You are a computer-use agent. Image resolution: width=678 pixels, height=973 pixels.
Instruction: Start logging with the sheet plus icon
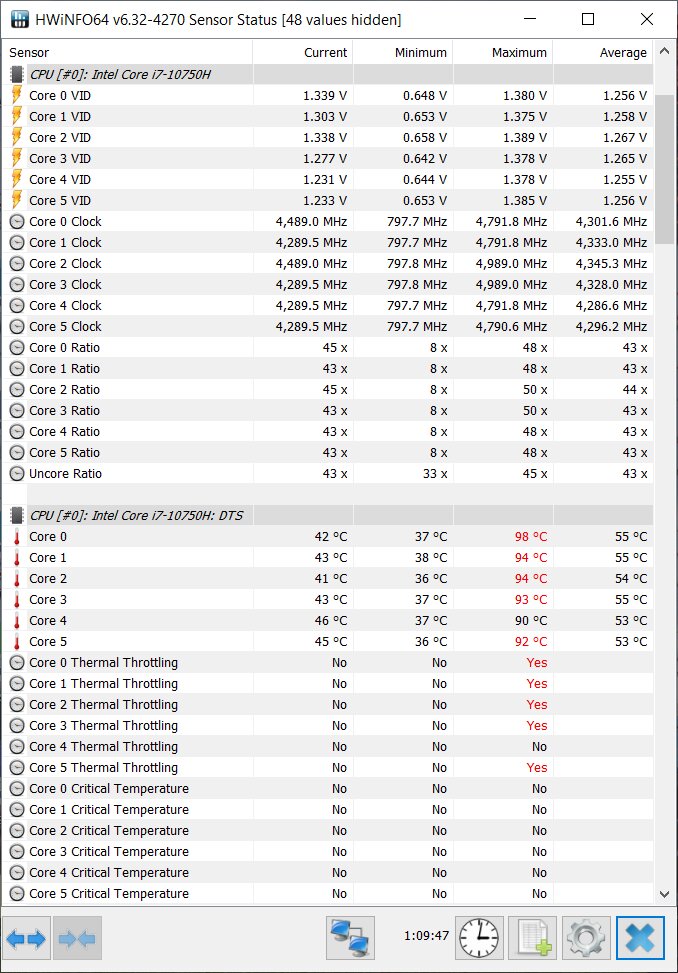click(x=532, y=938)
